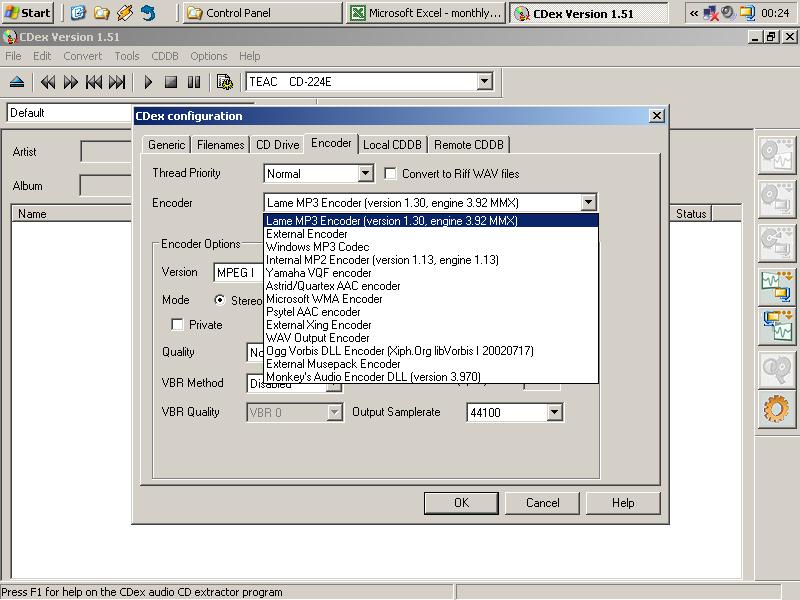This screenshot has height=600, width=800.
Task: Click the Cancel button
Action: coord(543,503)
